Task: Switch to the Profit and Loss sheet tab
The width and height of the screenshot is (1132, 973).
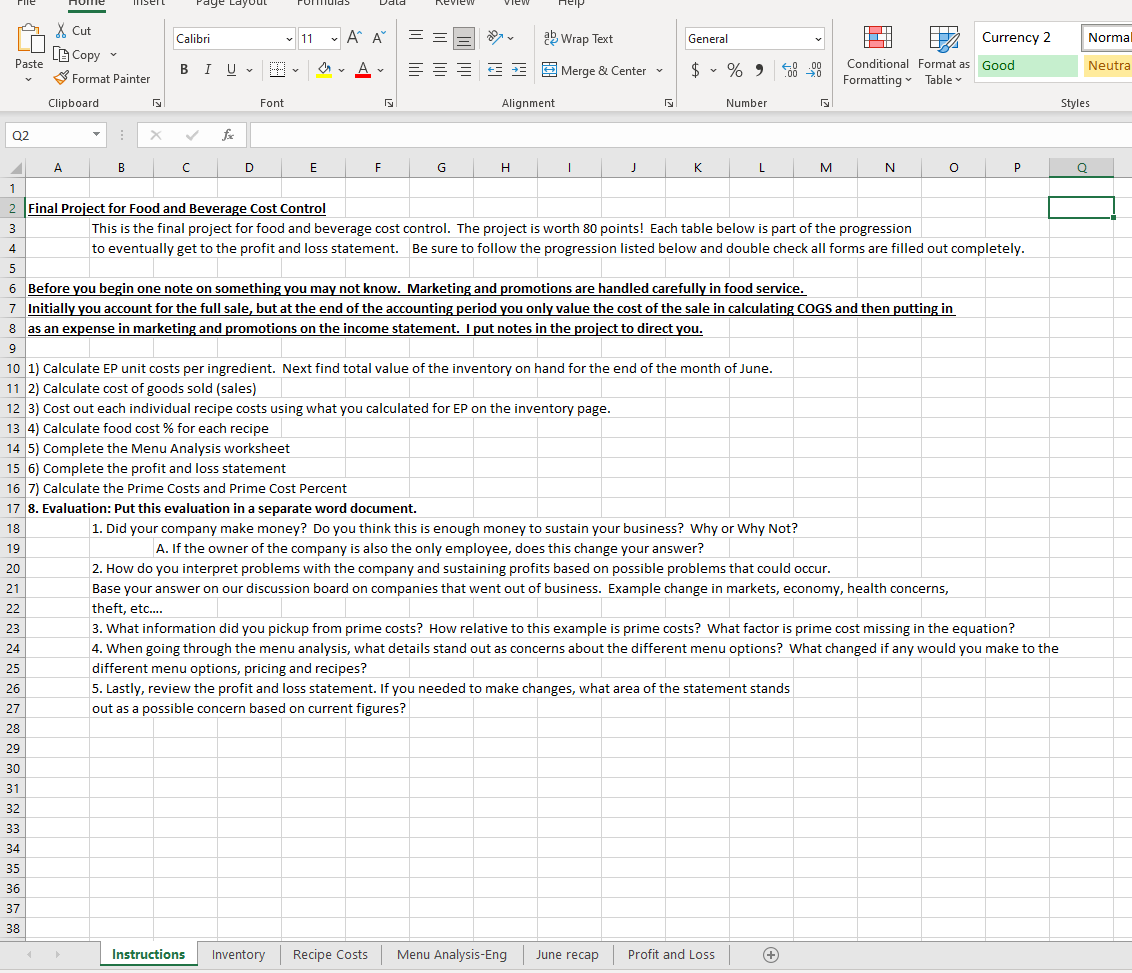Action: pos(671,954)
